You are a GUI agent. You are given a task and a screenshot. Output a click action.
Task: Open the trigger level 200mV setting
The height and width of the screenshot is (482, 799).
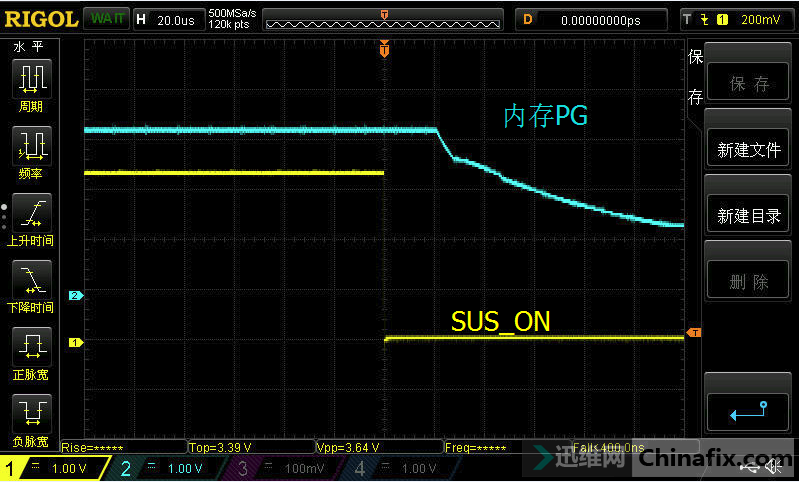735,19
